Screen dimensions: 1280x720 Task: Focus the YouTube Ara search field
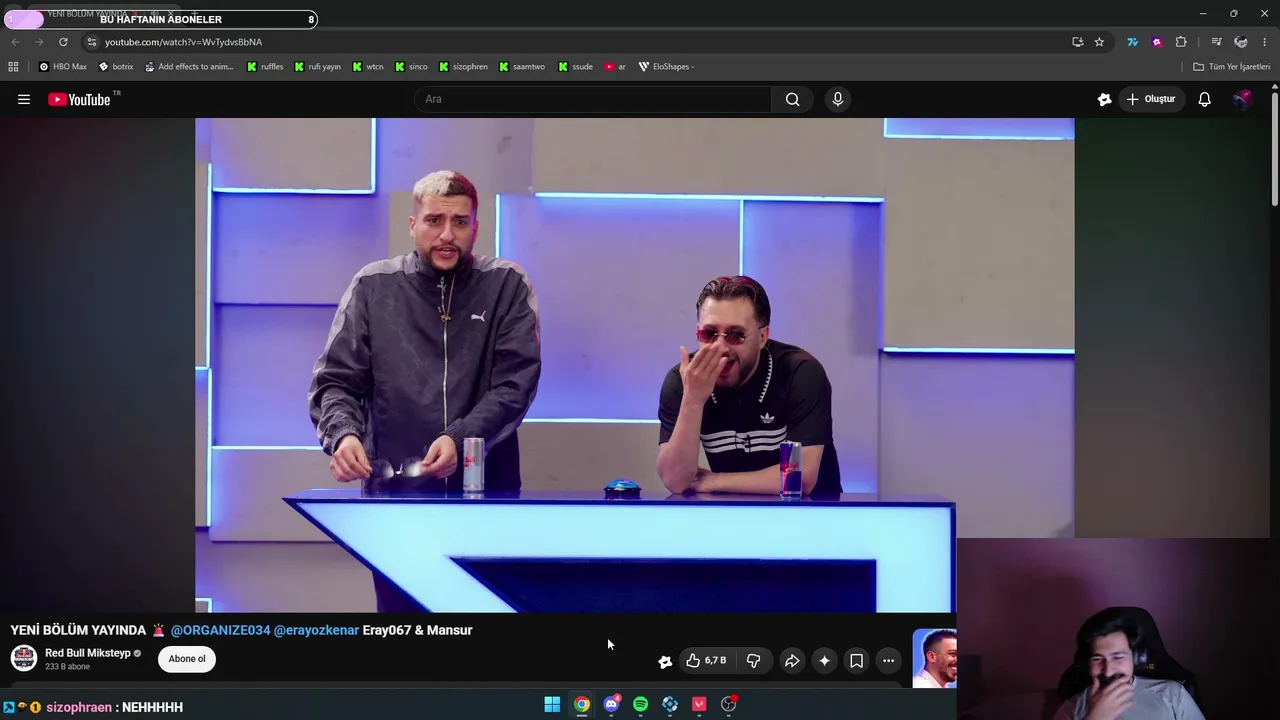(x=593, y=99)
